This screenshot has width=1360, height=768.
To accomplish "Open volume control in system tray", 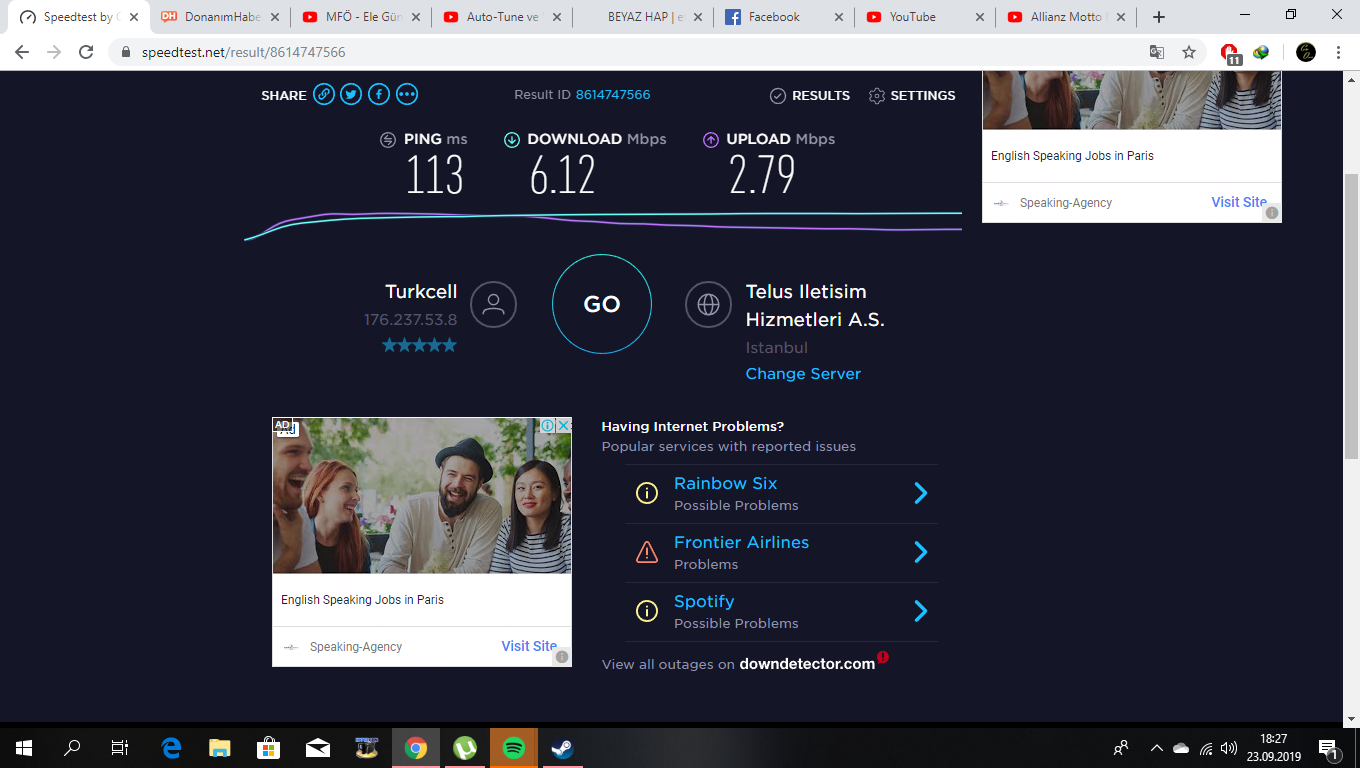I will [x=1229, y=748].
